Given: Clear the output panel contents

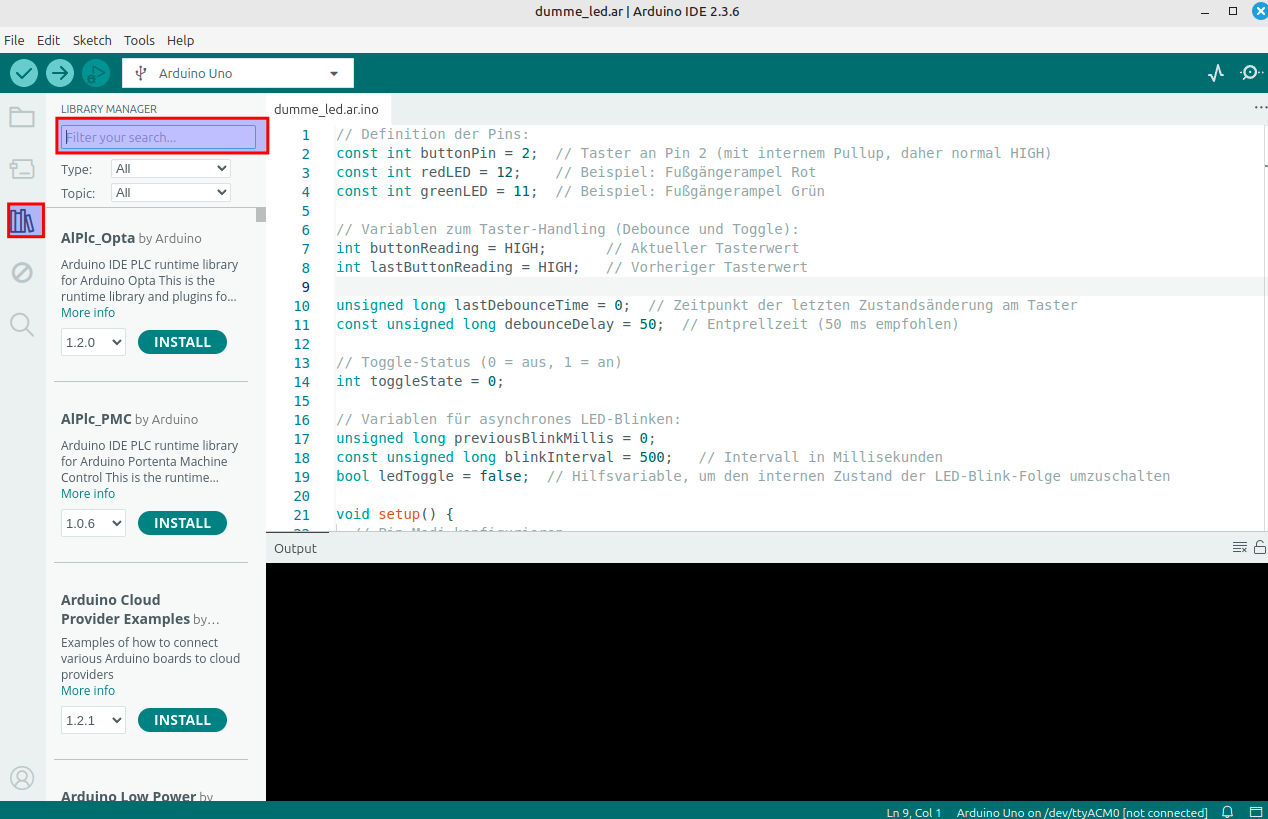Looking at the screenshot, I should pos(1240,548).
